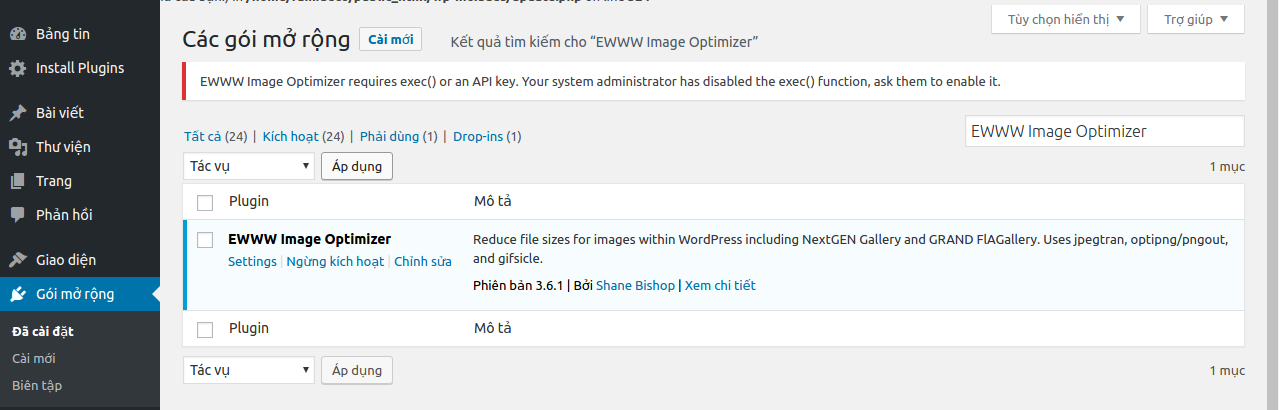Viewport: 1279px width, 410px height.
Task: Filter by Phải dùng (1)
Action: click(398, 136)
